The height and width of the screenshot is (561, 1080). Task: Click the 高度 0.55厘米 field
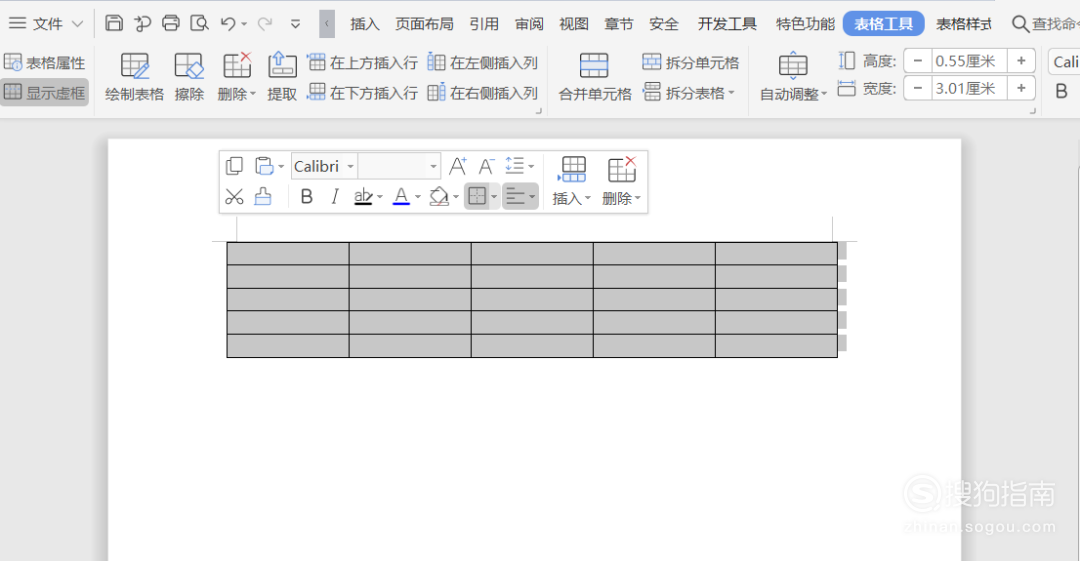969,61
